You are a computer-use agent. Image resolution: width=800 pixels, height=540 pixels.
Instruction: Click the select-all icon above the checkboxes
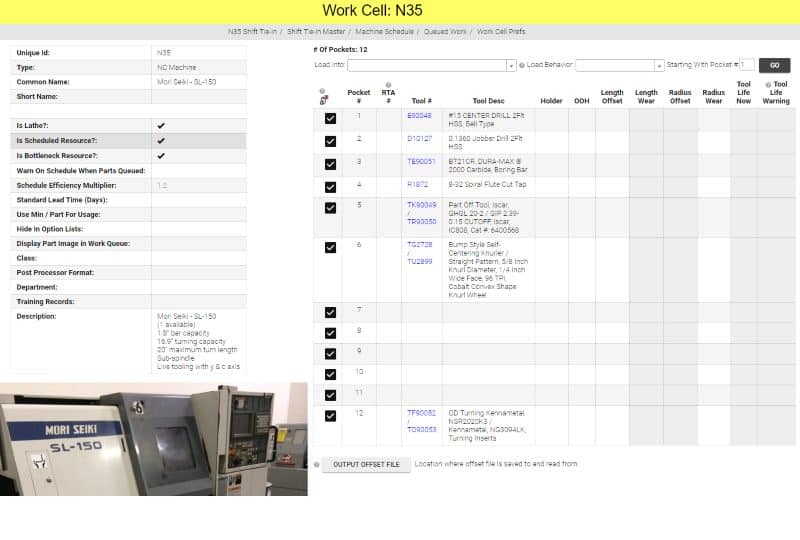pyautogui.click(x=323, y=101)
